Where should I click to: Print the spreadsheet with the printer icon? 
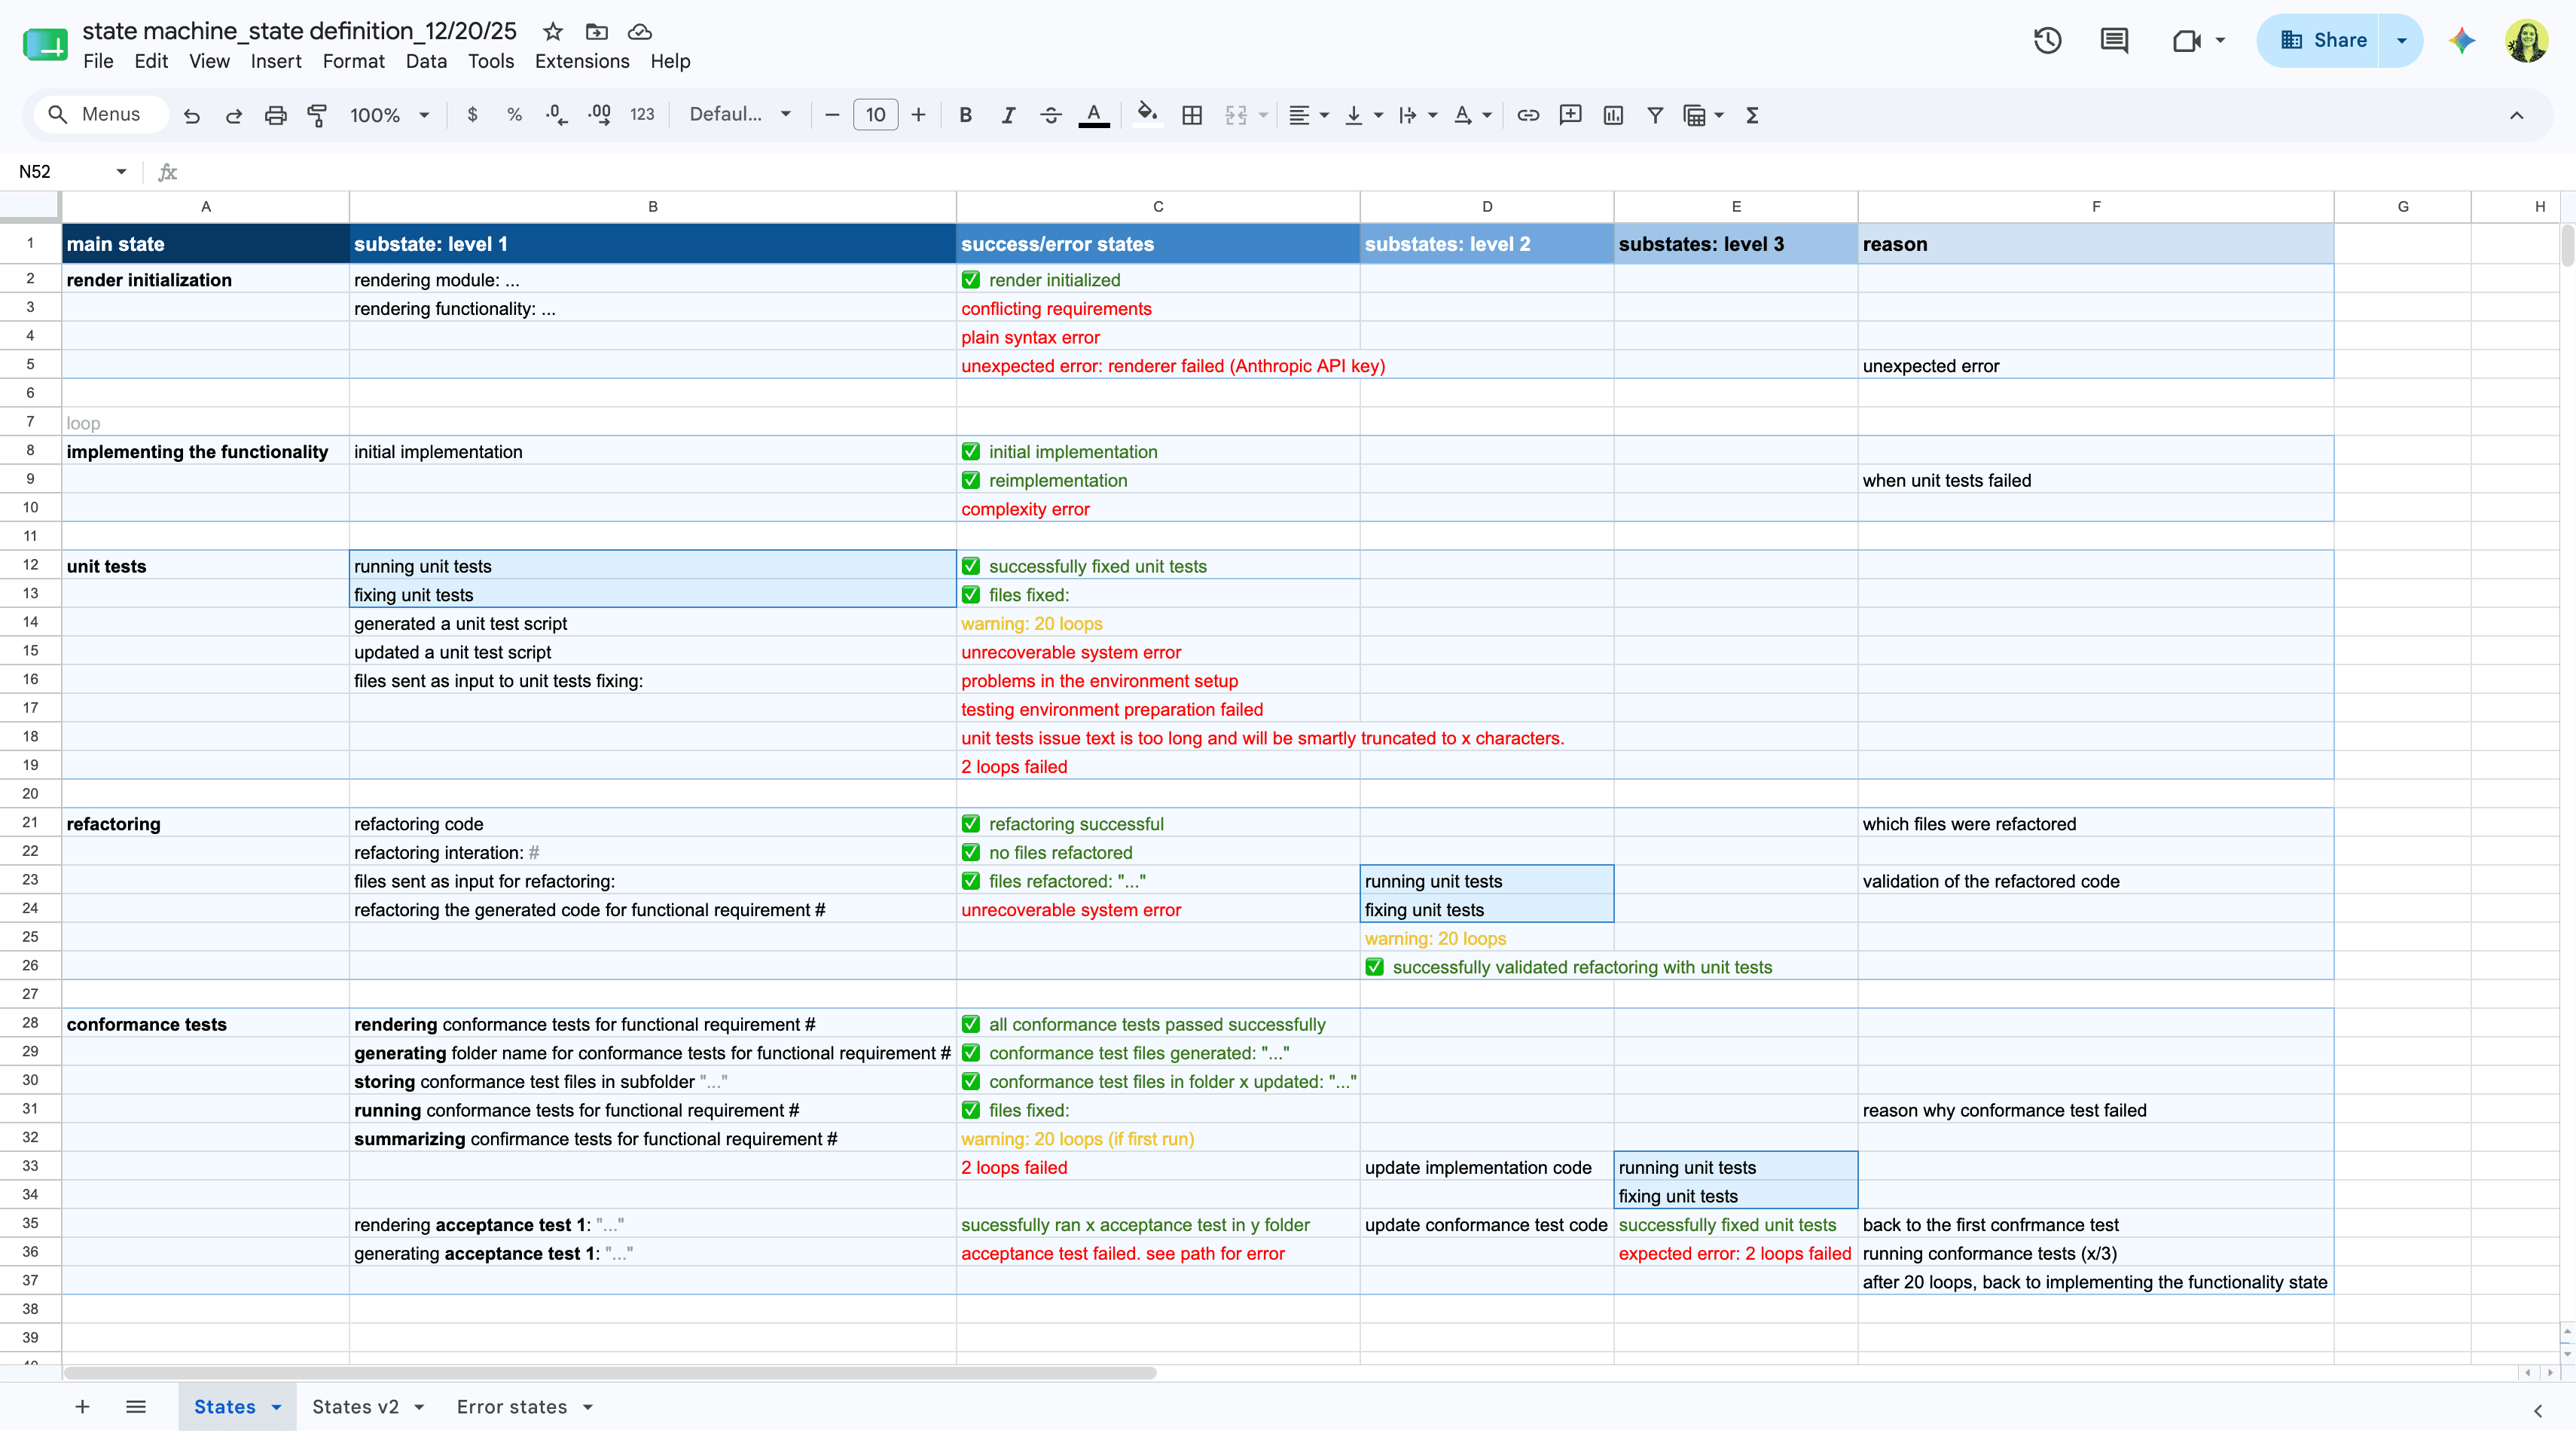pos(276,115)
